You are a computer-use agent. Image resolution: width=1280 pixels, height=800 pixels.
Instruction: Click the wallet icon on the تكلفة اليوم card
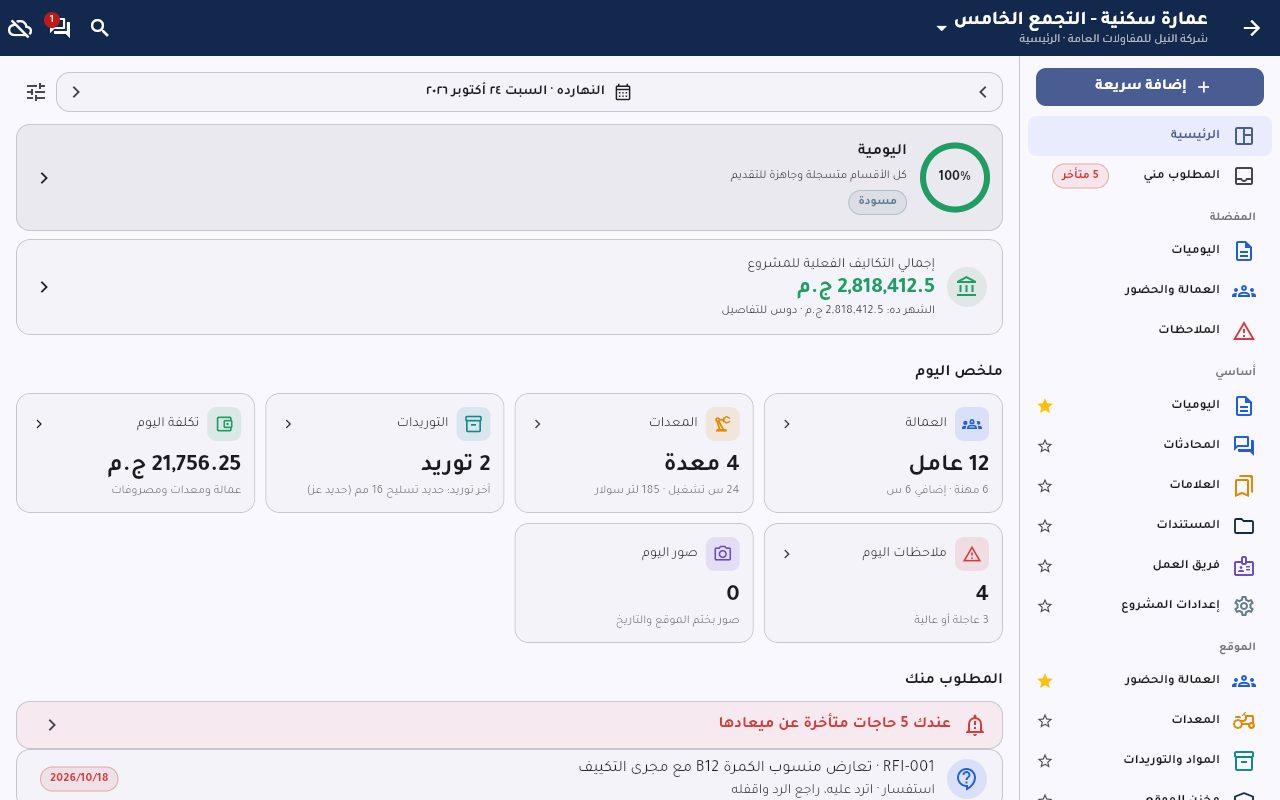tap(225, 424)
